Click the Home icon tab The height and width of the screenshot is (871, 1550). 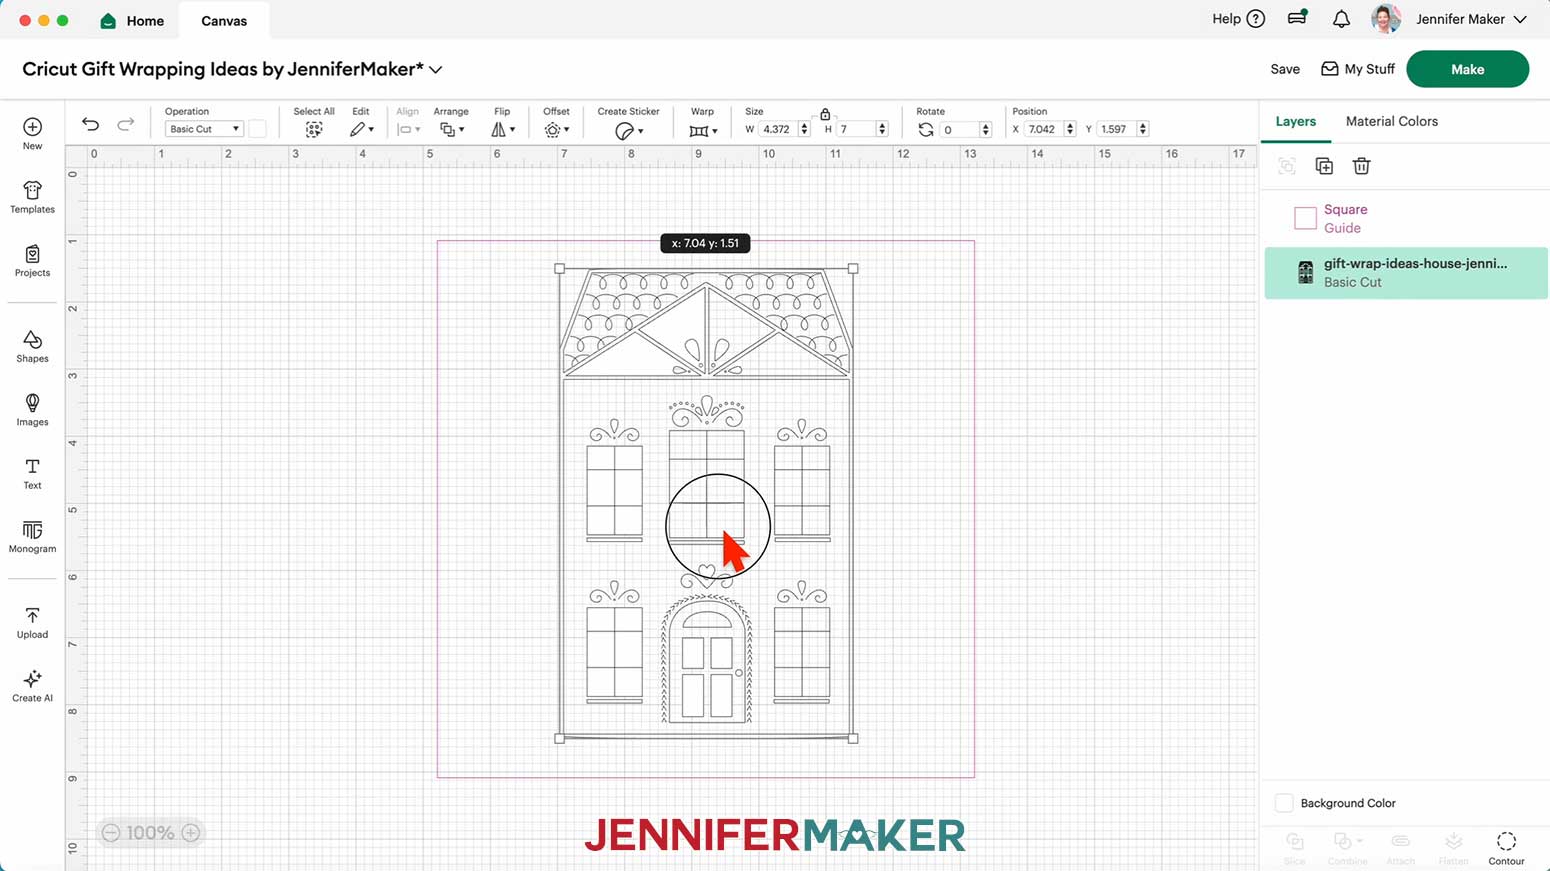tap(132, 21)
